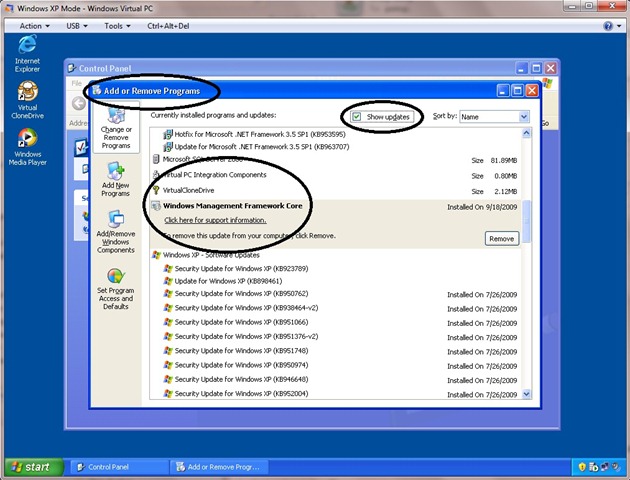Switch to Control Panel taskbar button
630x480 pixels.
(x=119, y=467)
